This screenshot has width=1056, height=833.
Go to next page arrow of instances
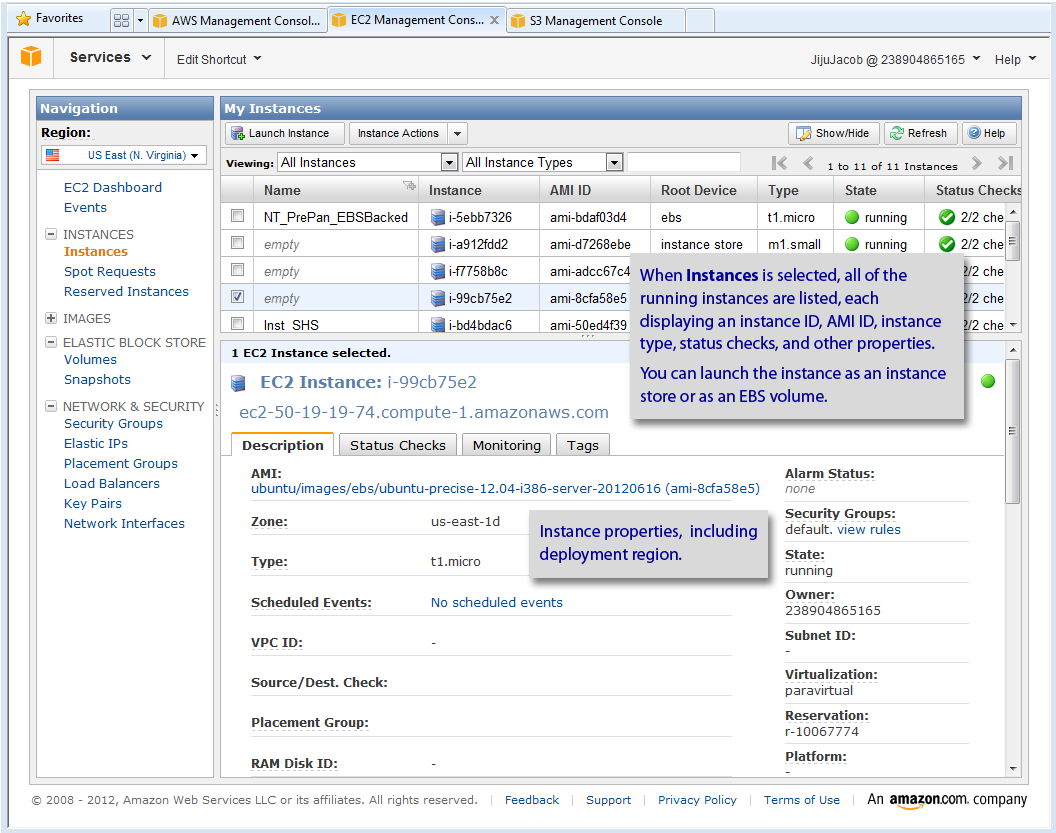coord(977,163)
